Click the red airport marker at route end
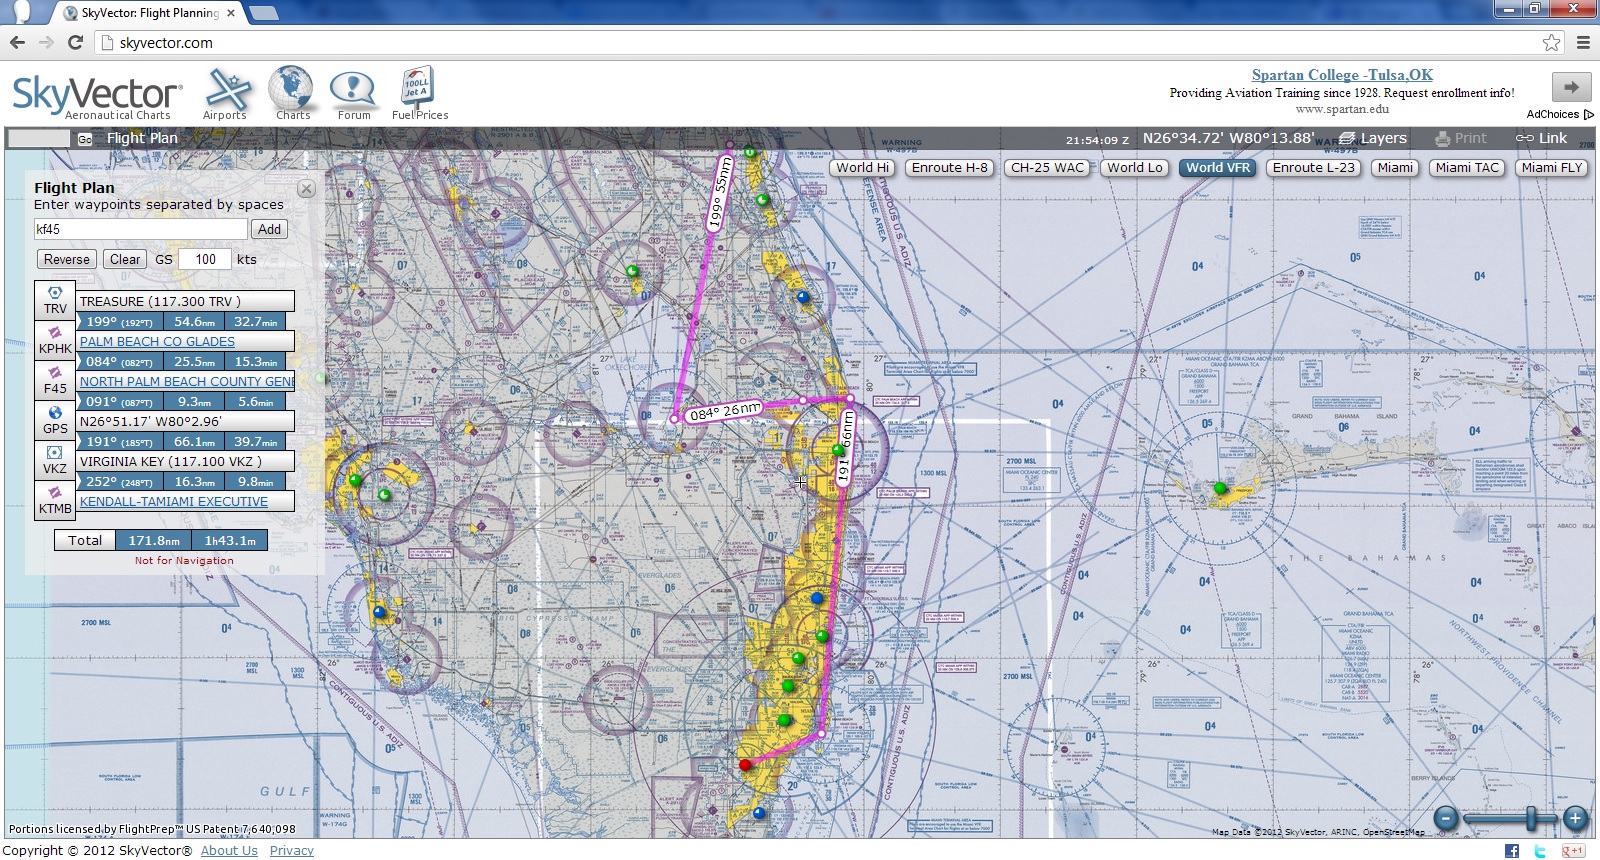Viewport: 1600px width, 860px height. (x=744, y=765)
